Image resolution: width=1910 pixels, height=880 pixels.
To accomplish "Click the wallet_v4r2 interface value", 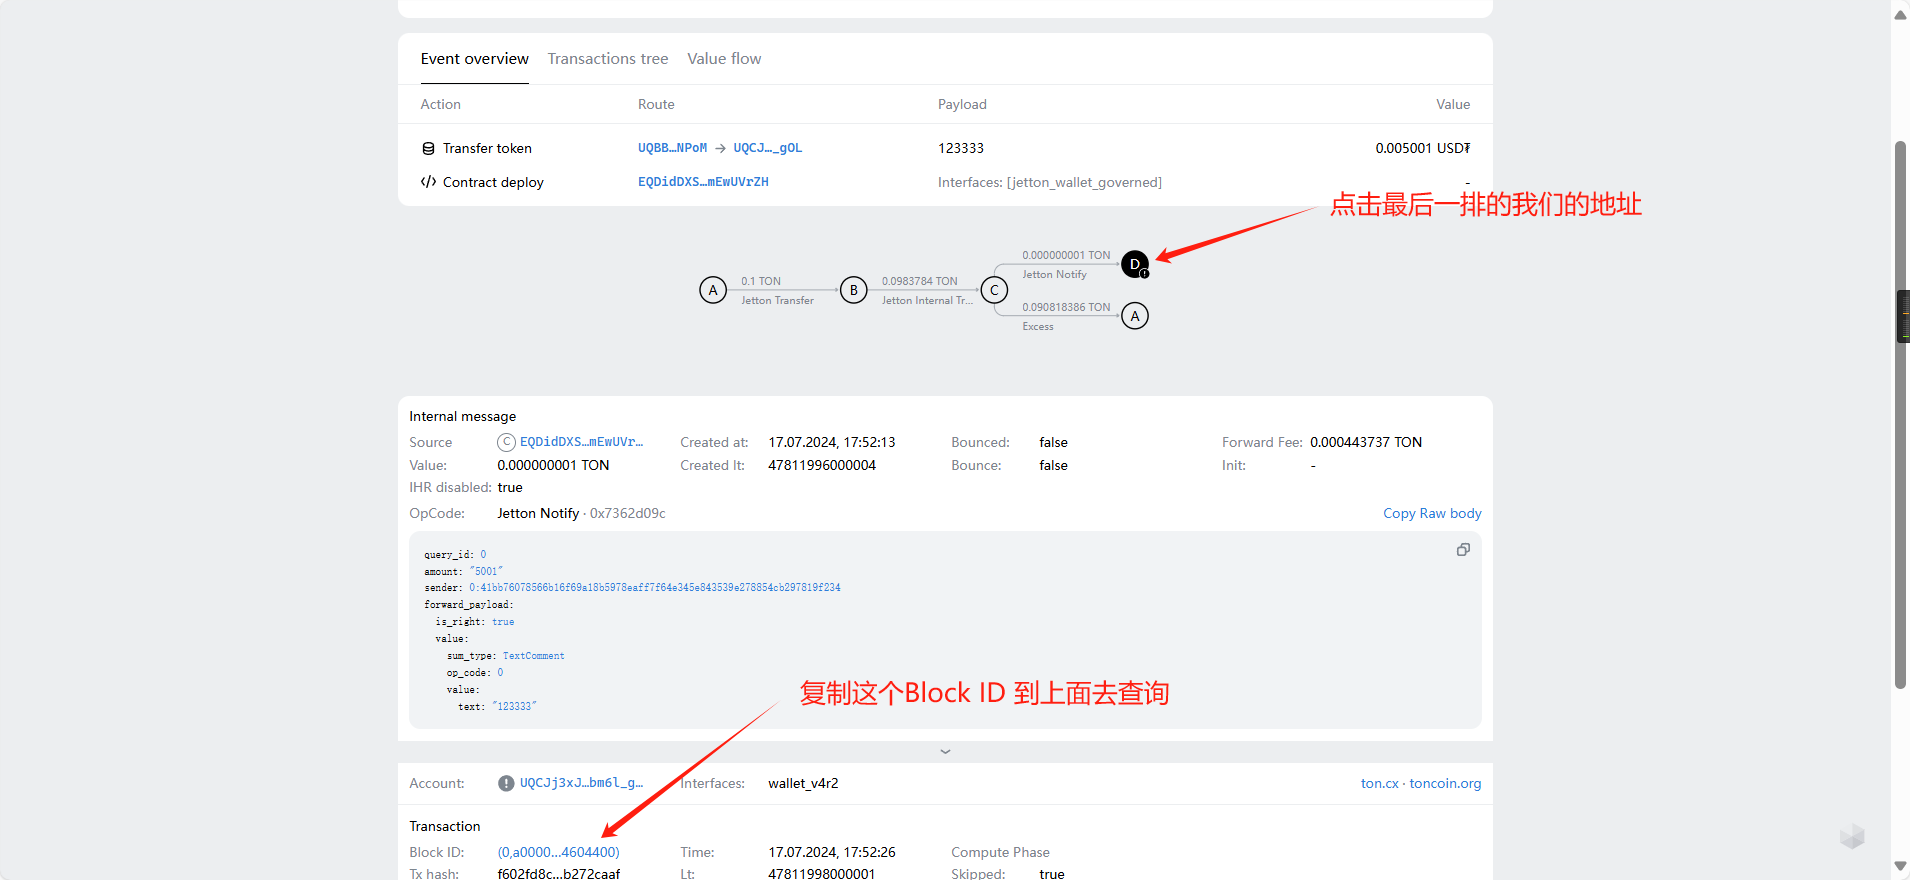I will click(x=803, y=783).
